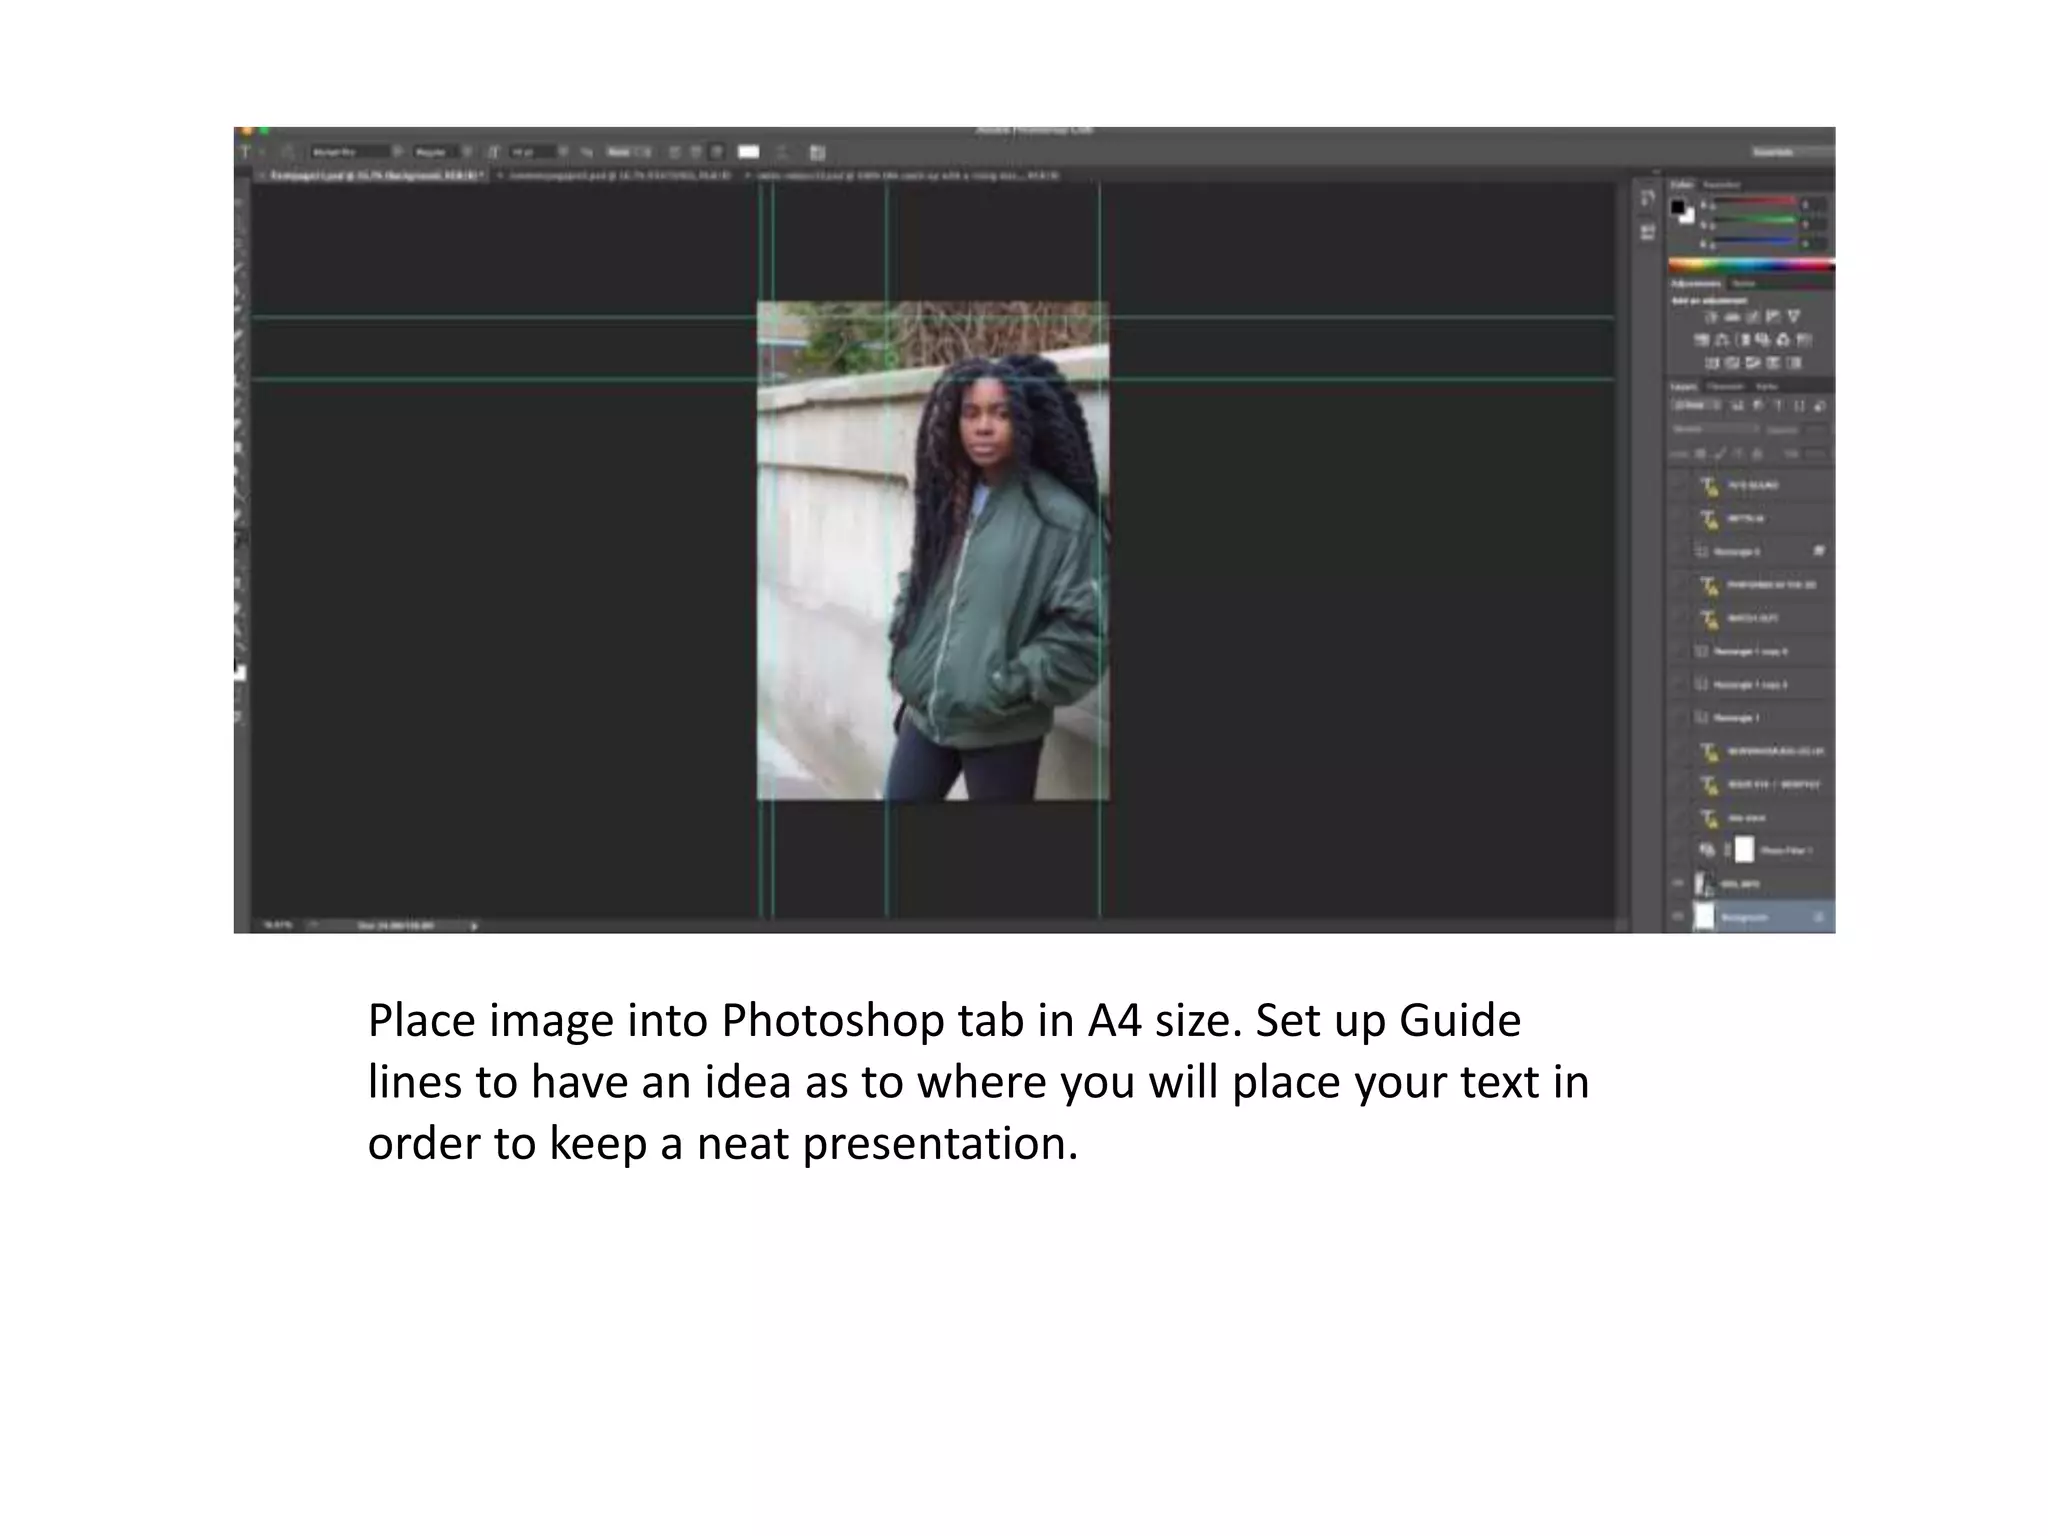Toggle visibility of the photo layer above Background
The height and width of the screenshot is (1536, 2048).
point(1678,883)
